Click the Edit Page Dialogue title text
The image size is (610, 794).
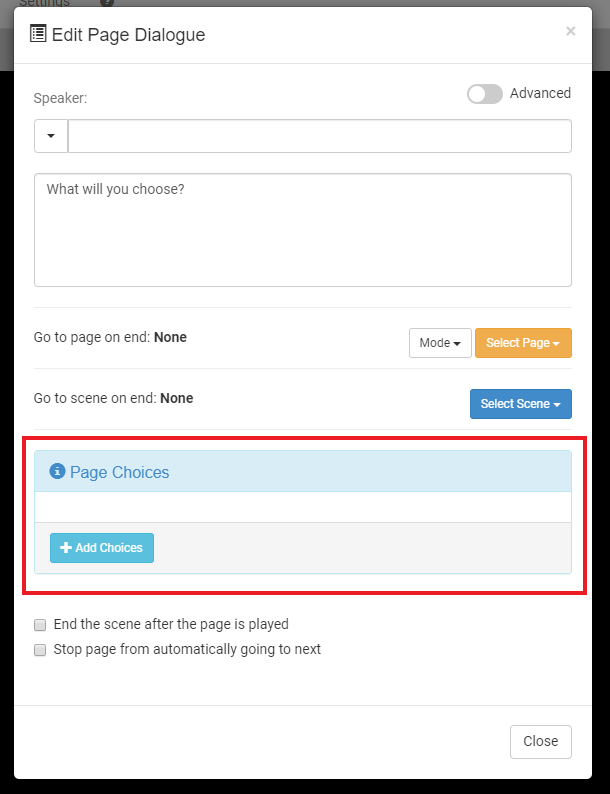point(128,35)
